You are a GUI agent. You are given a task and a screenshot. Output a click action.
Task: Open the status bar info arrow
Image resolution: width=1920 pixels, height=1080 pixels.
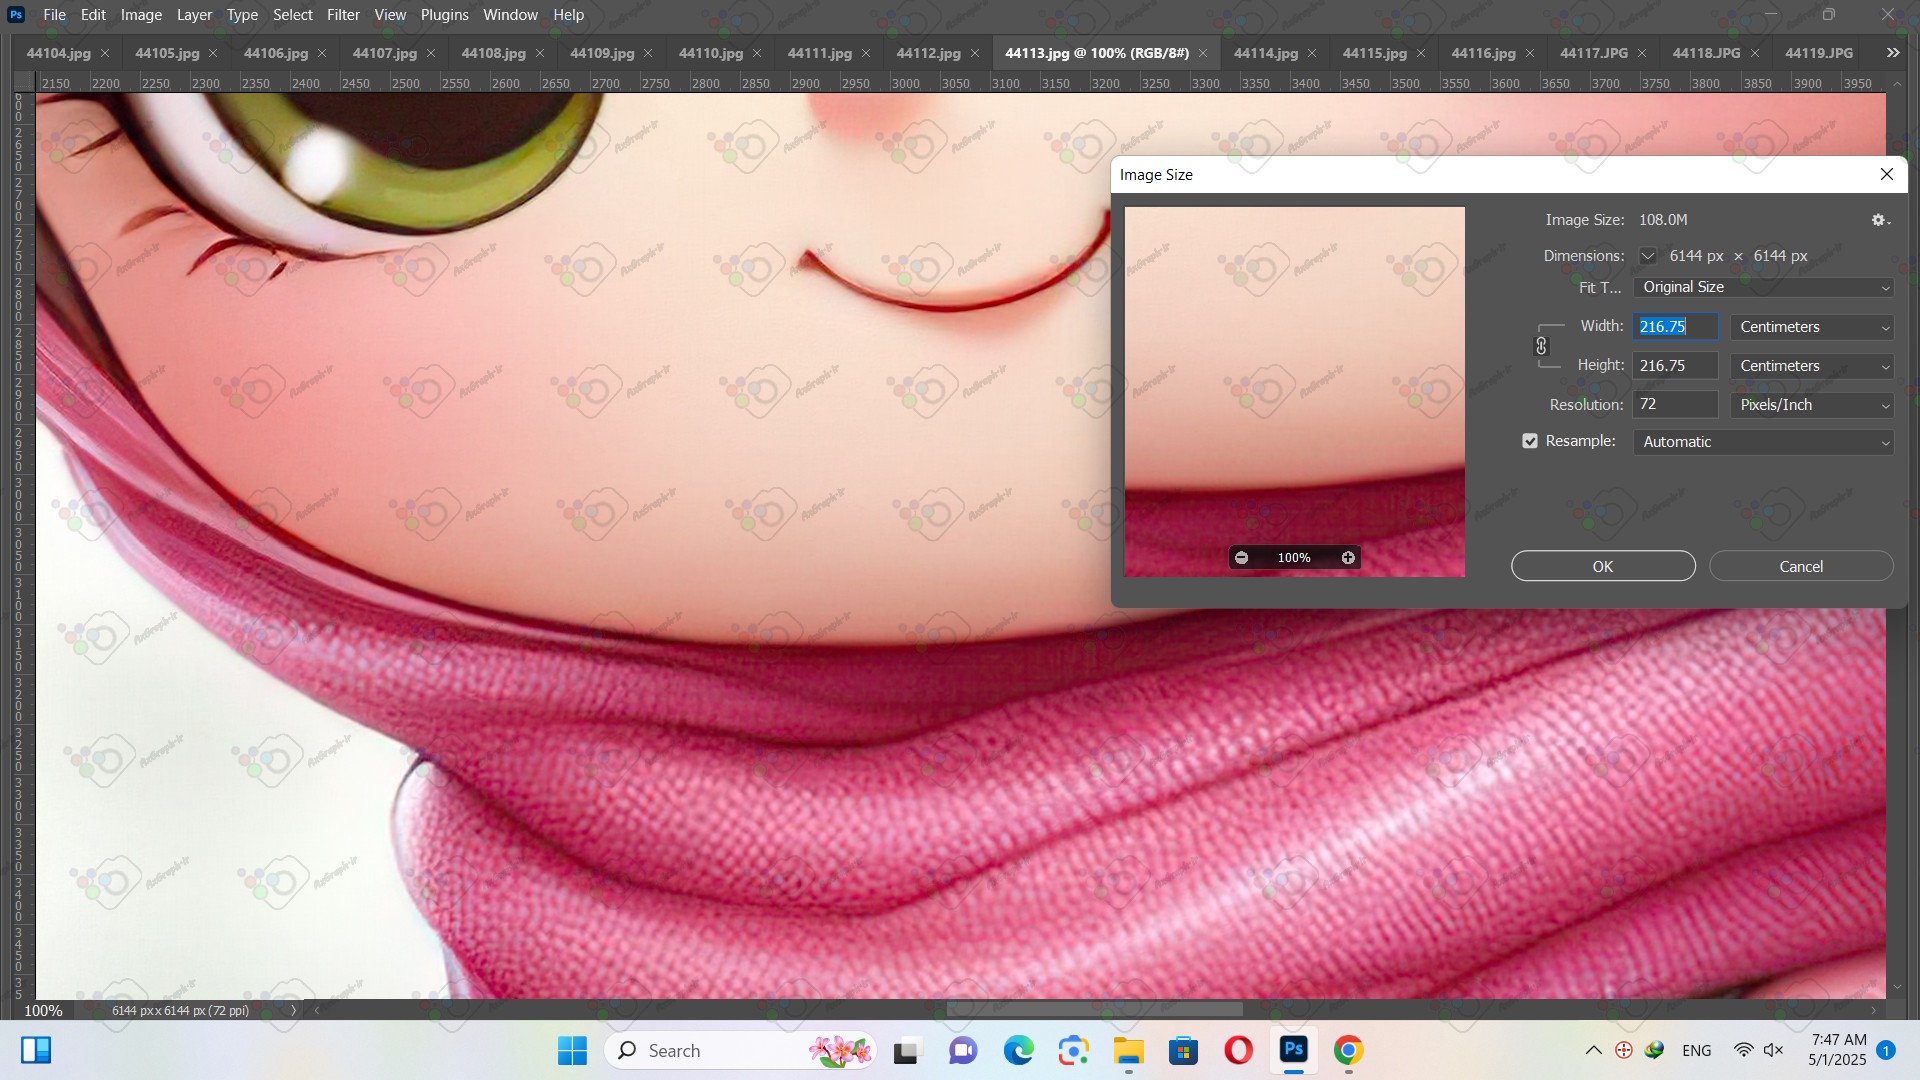294,1011
